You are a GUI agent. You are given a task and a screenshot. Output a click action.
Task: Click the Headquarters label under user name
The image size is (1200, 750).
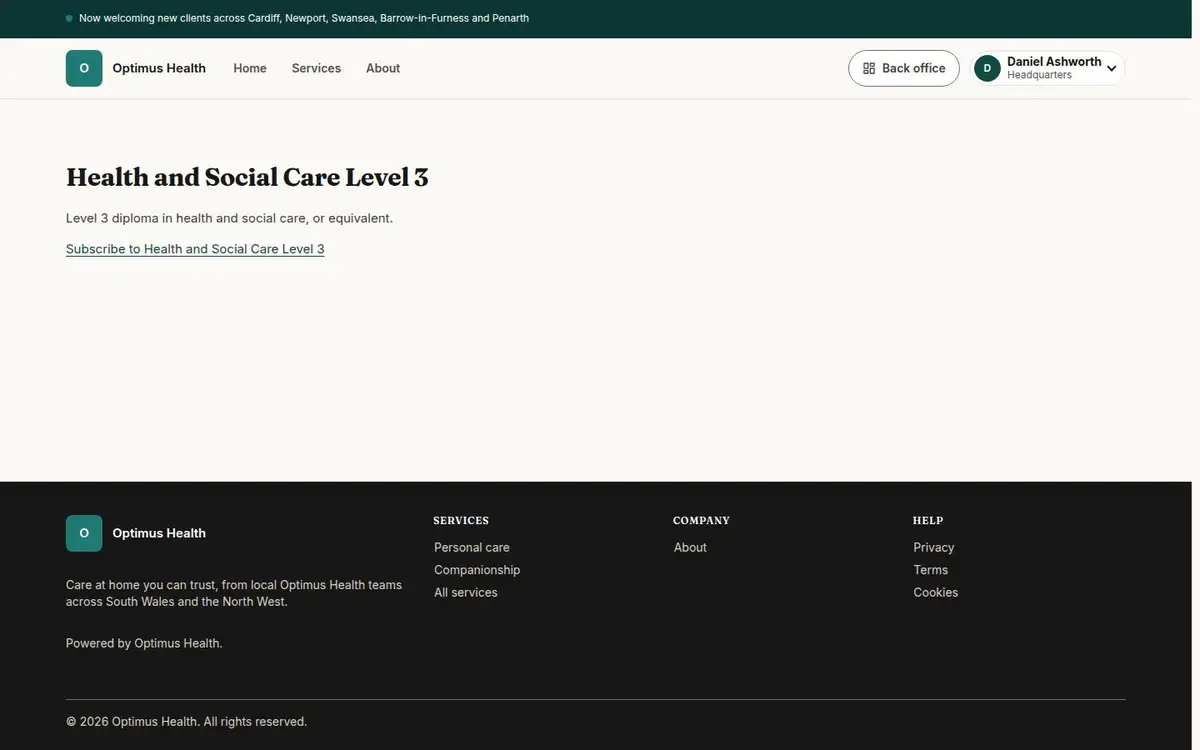pos(1039,75)
